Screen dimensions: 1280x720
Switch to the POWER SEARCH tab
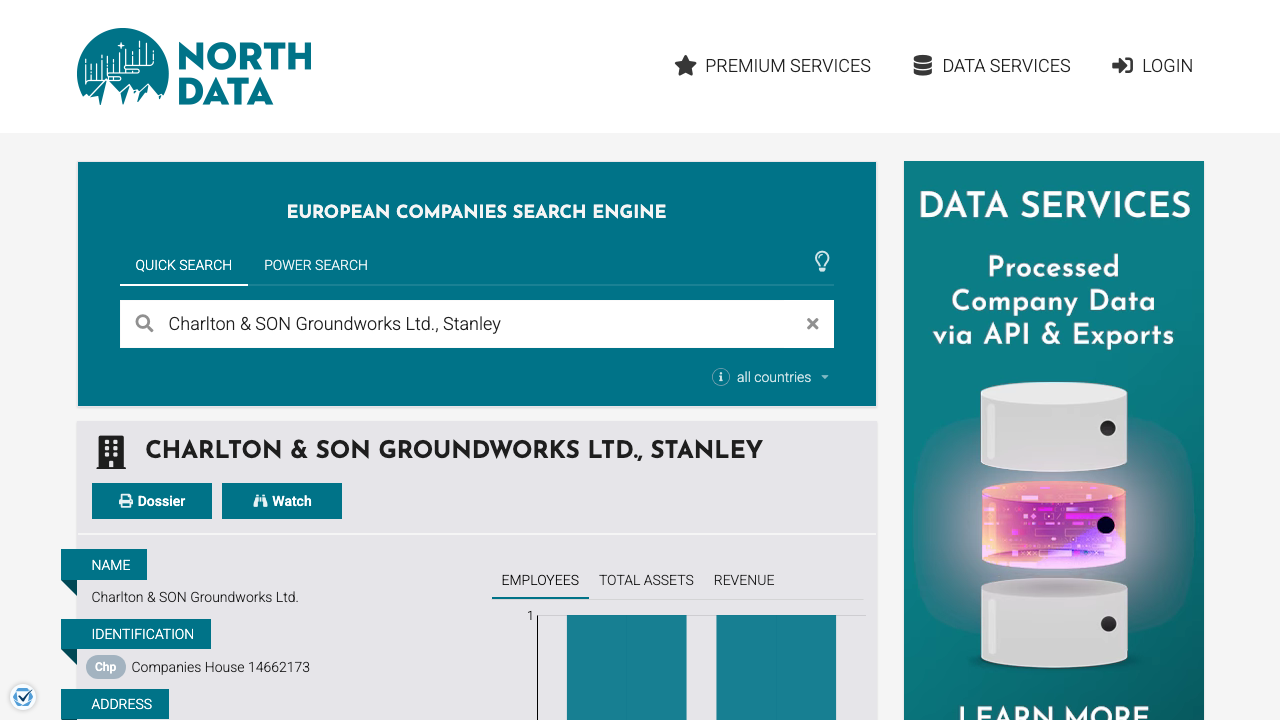coord(315,265)
